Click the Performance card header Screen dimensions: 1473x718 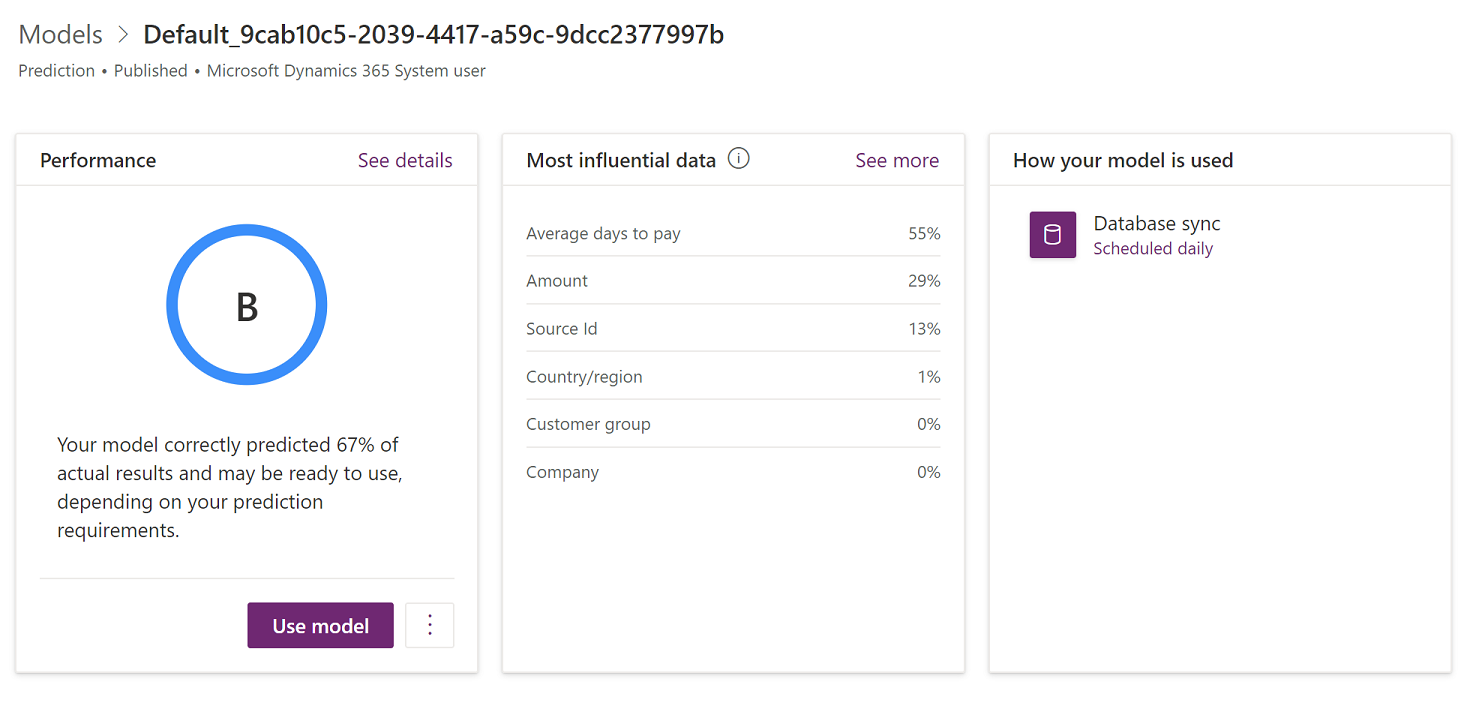[x=97, y=159]
